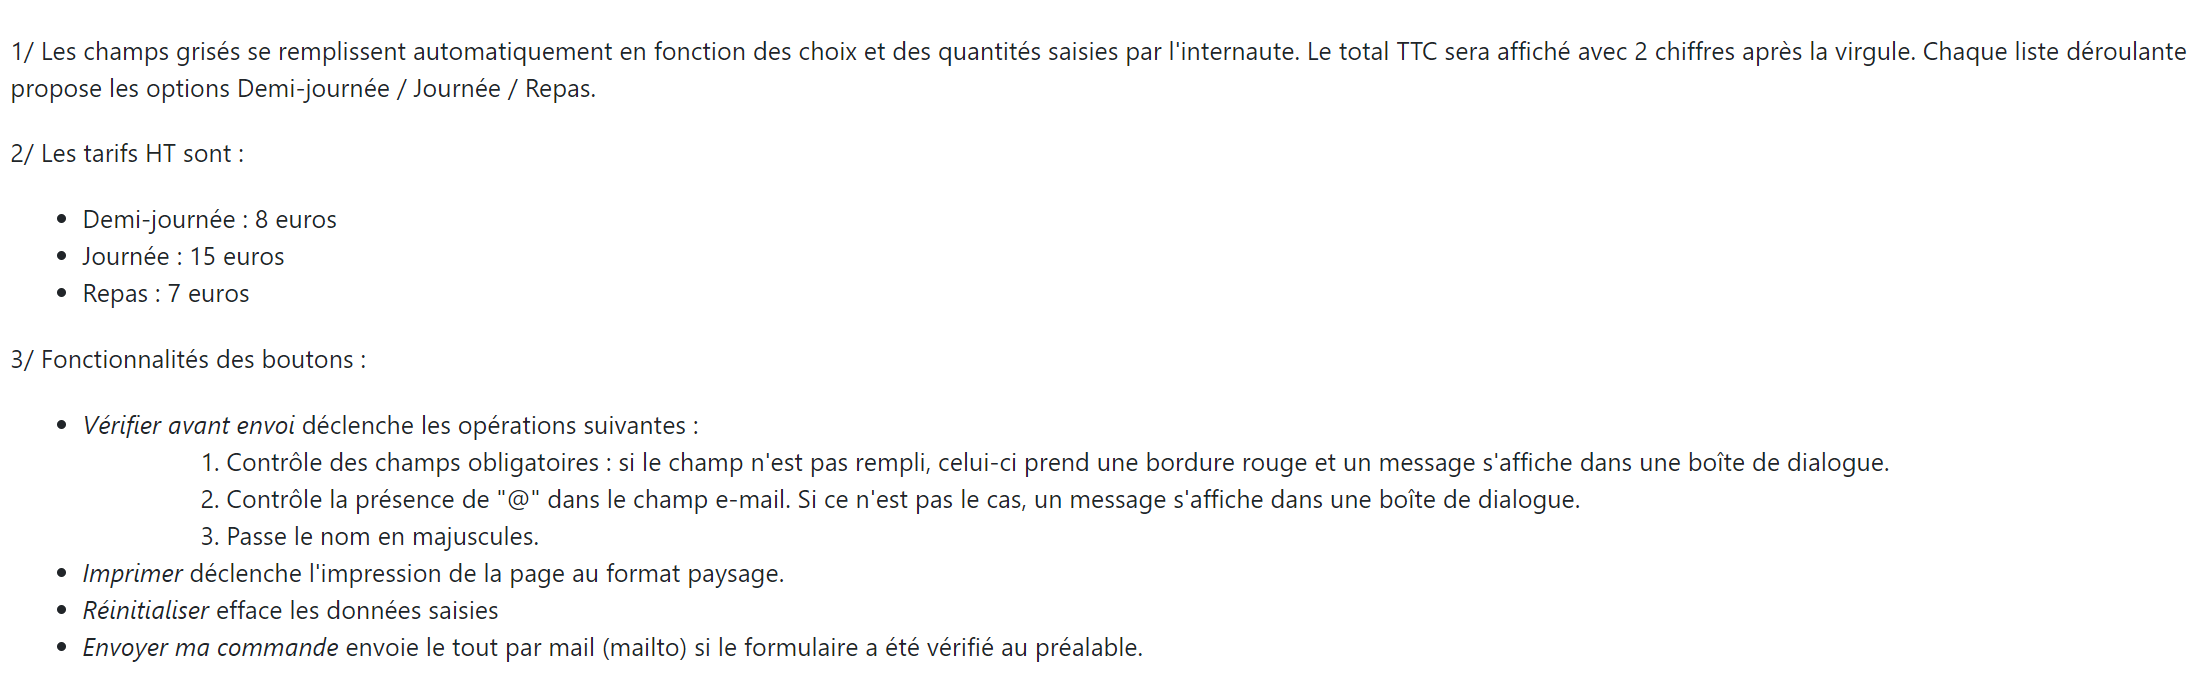Image resolution: width=2193 pixels, height=685 pixels.
Task: Click "déclenche les opérations suivantes :" text
Action: (x=500, y=426)
